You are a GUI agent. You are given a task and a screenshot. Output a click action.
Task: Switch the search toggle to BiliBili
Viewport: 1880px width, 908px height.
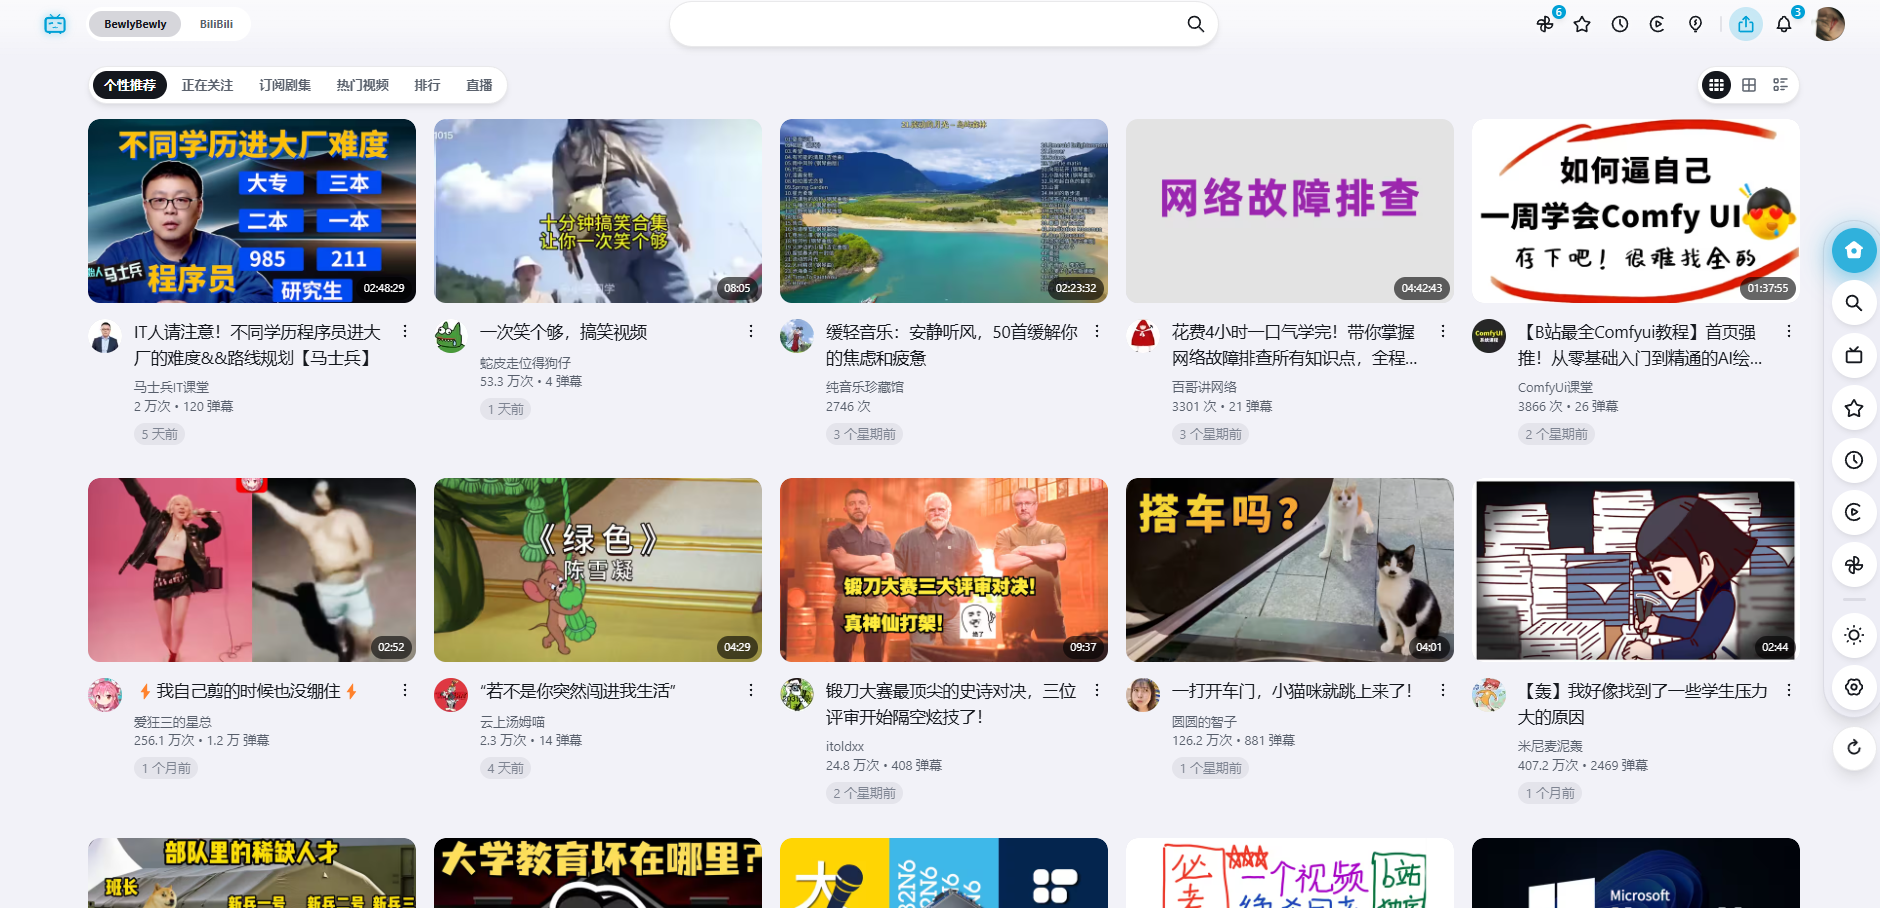(x=216, y=23)
